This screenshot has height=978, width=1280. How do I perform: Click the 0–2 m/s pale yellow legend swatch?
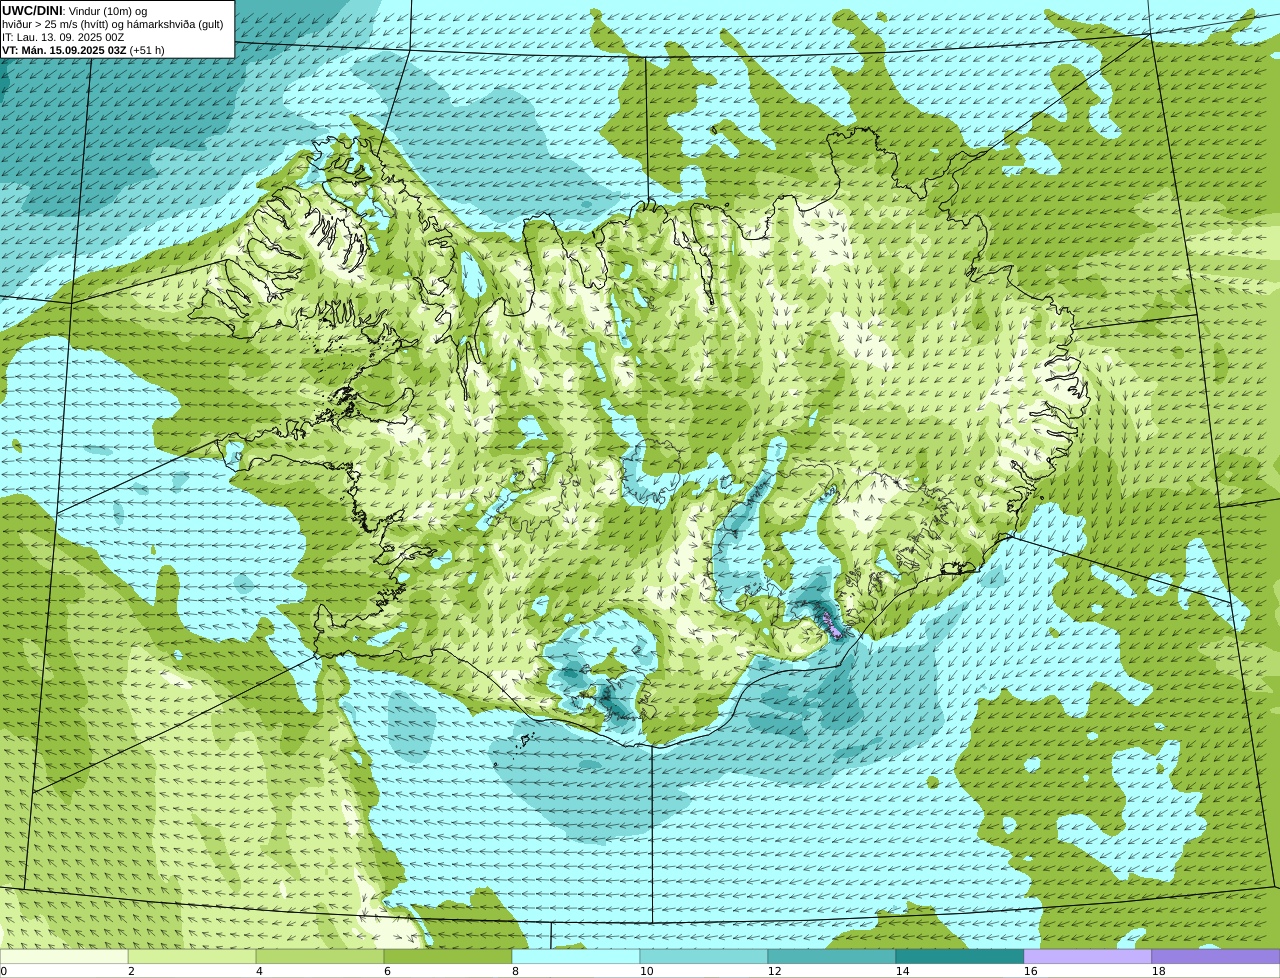[64, 956]
